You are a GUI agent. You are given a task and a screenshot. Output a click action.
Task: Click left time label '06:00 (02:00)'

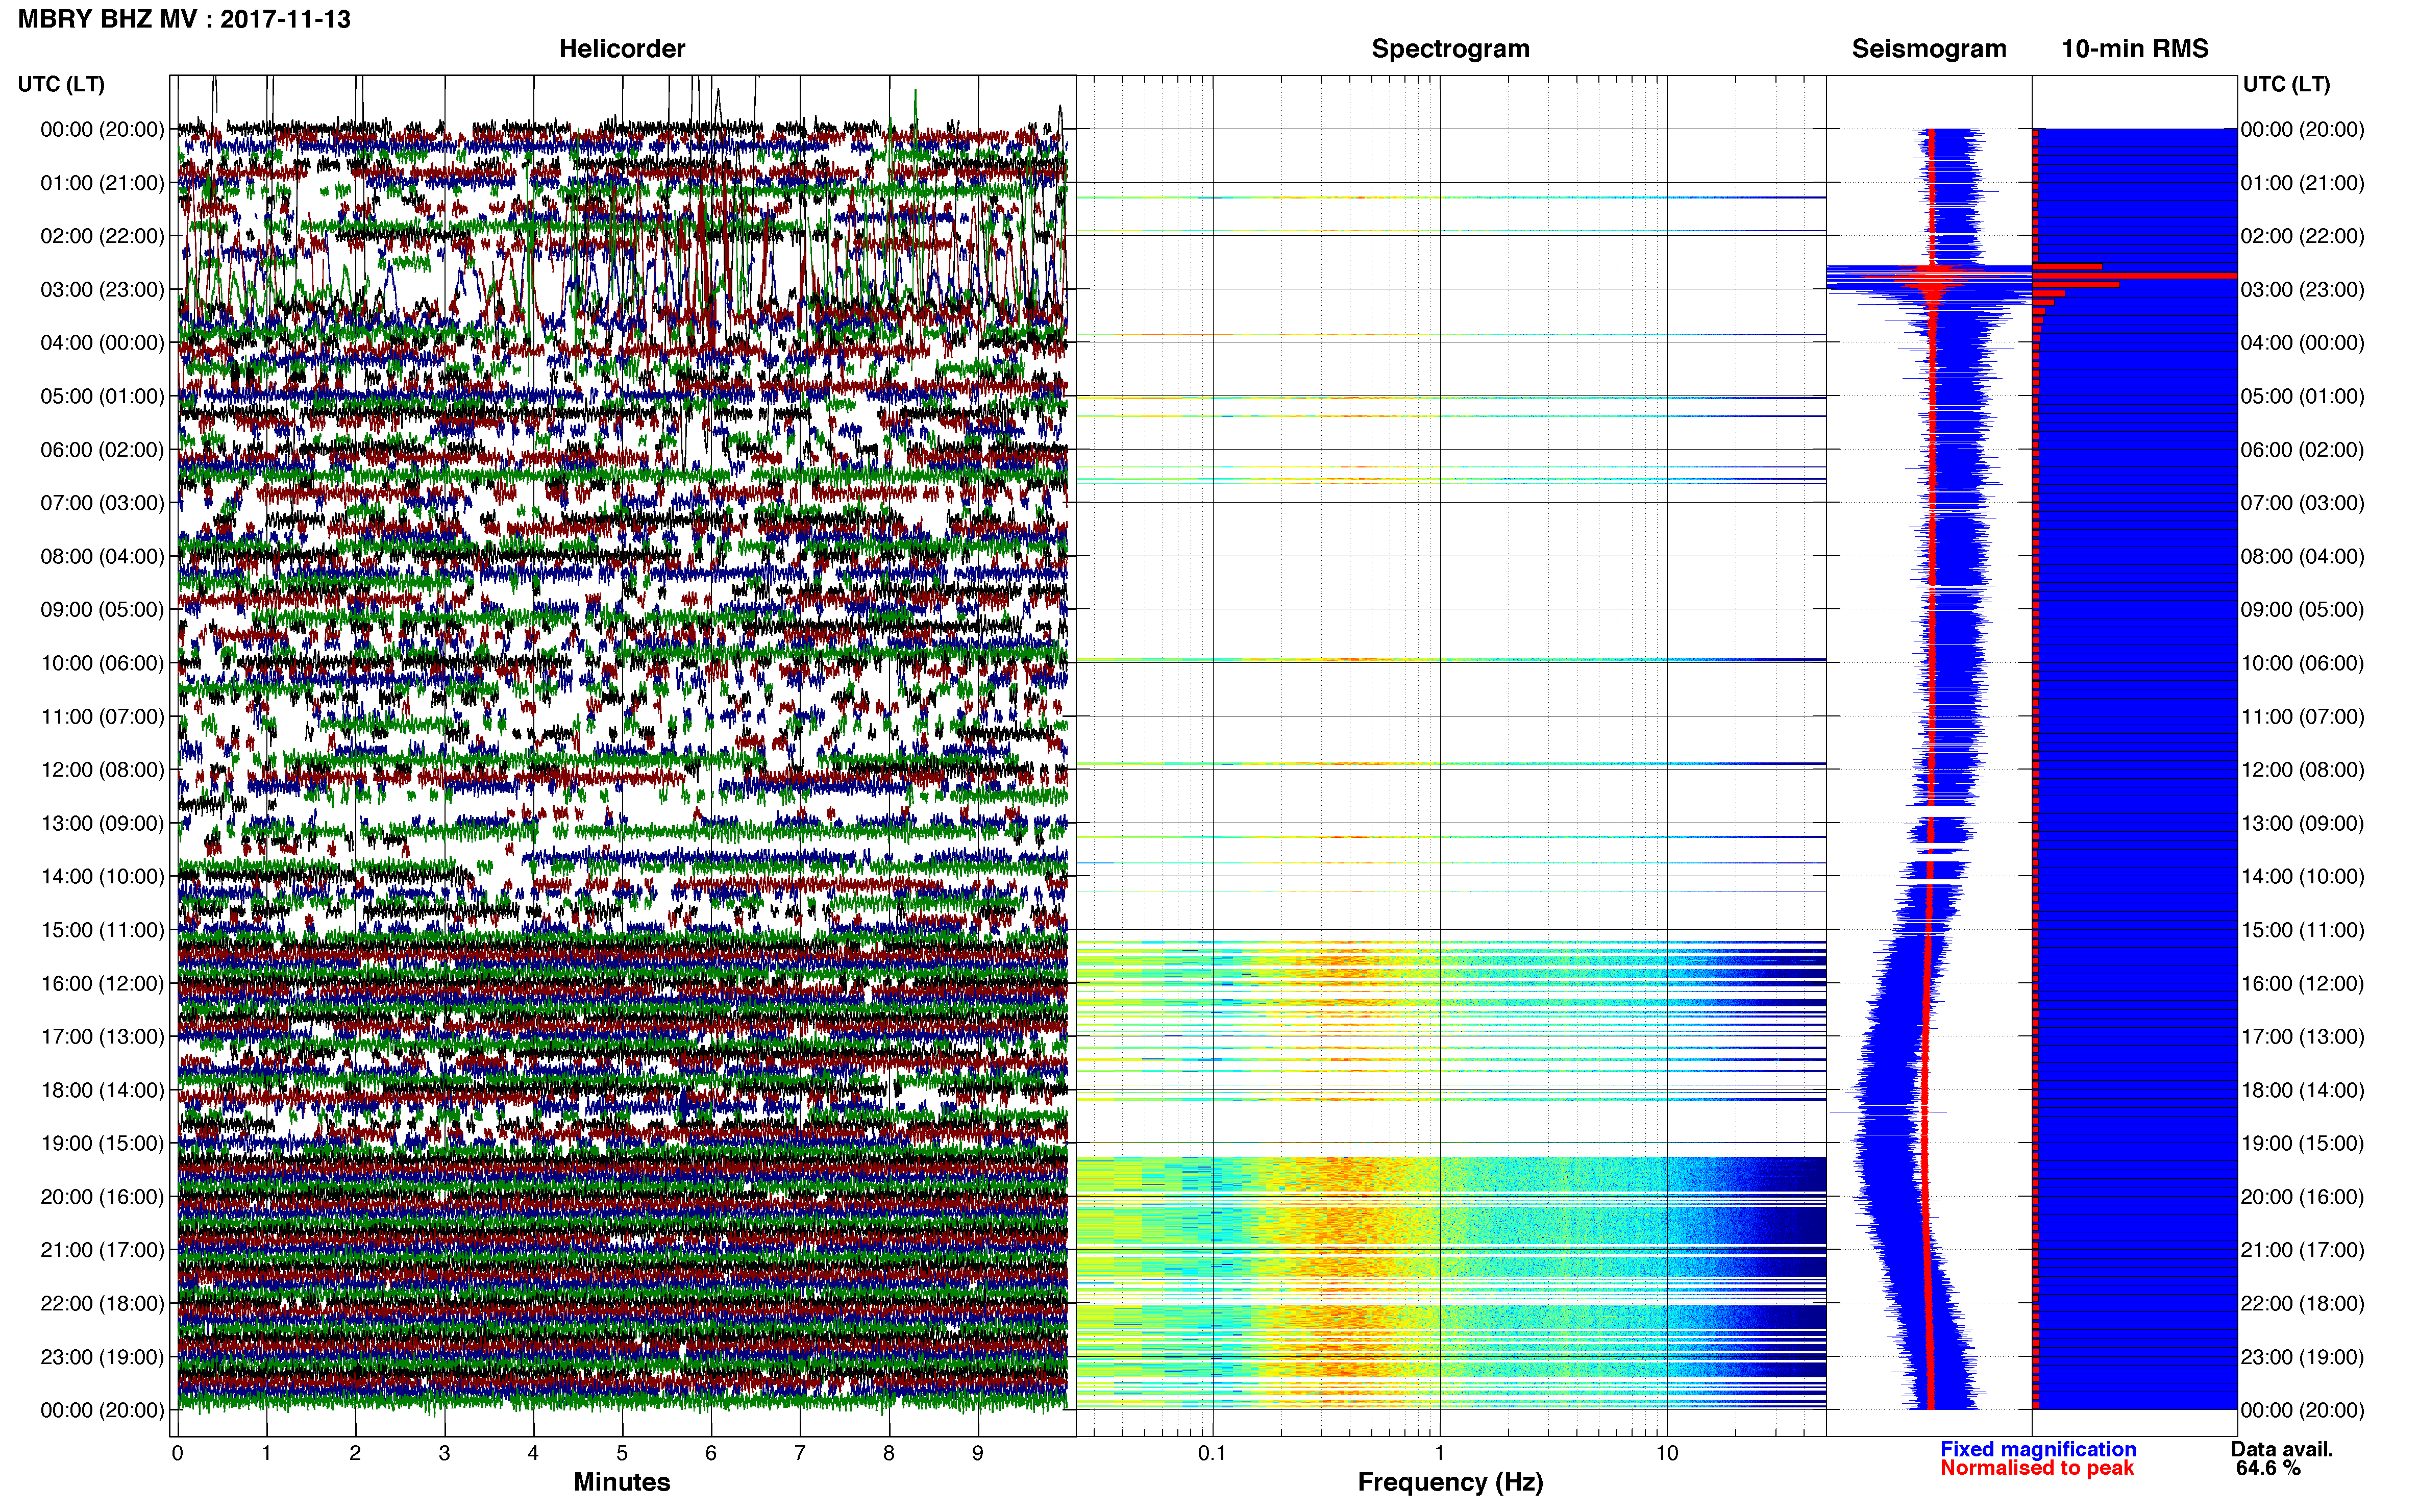point(102,449)
